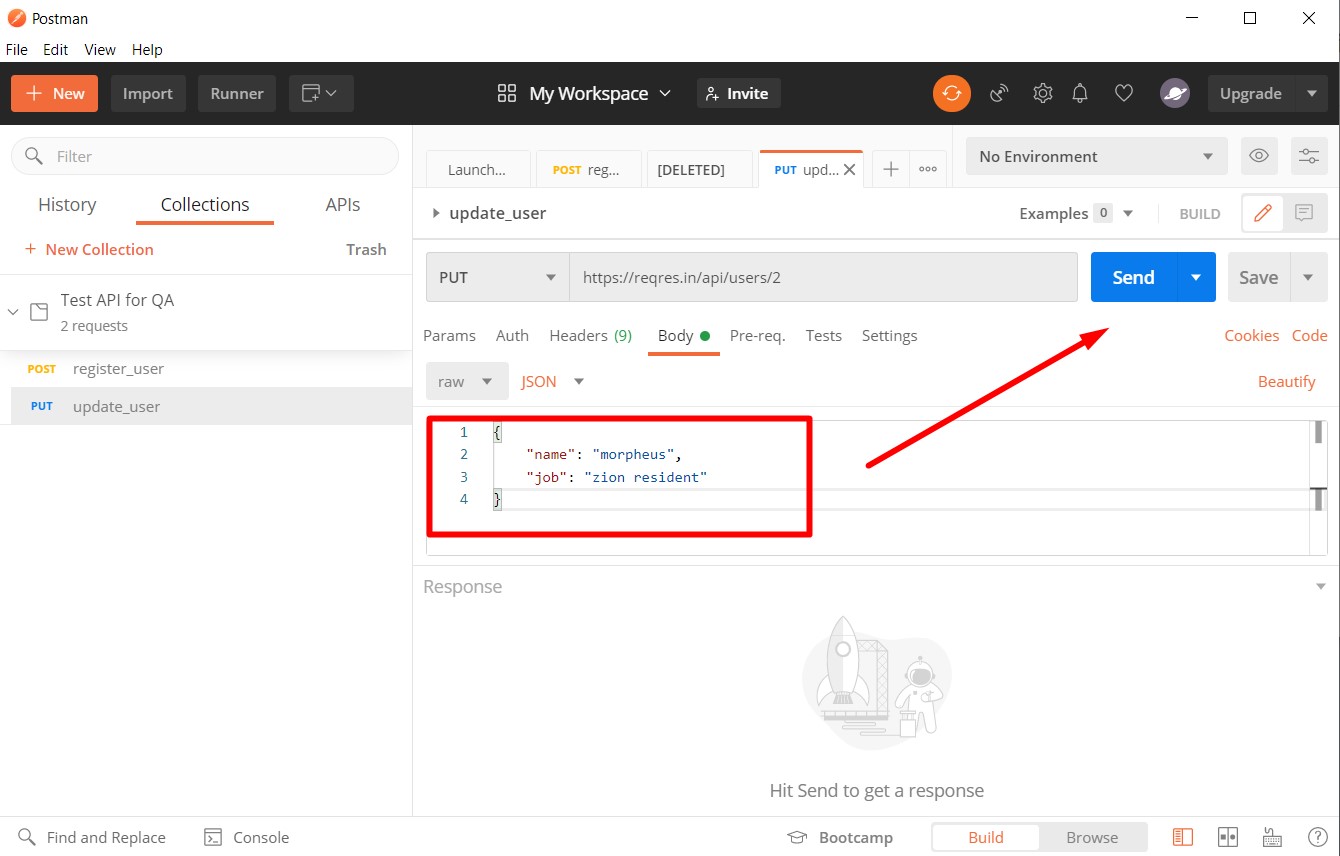Open the comments icon beside the pencil

point(1304,213)
